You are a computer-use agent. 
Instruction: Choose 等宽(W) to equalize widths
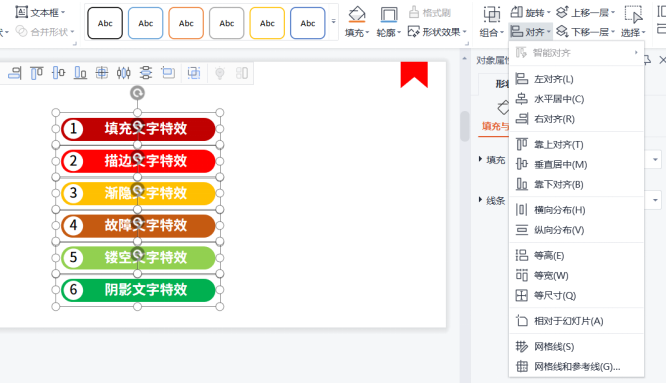pyautogui.click(x=576, y=276)
